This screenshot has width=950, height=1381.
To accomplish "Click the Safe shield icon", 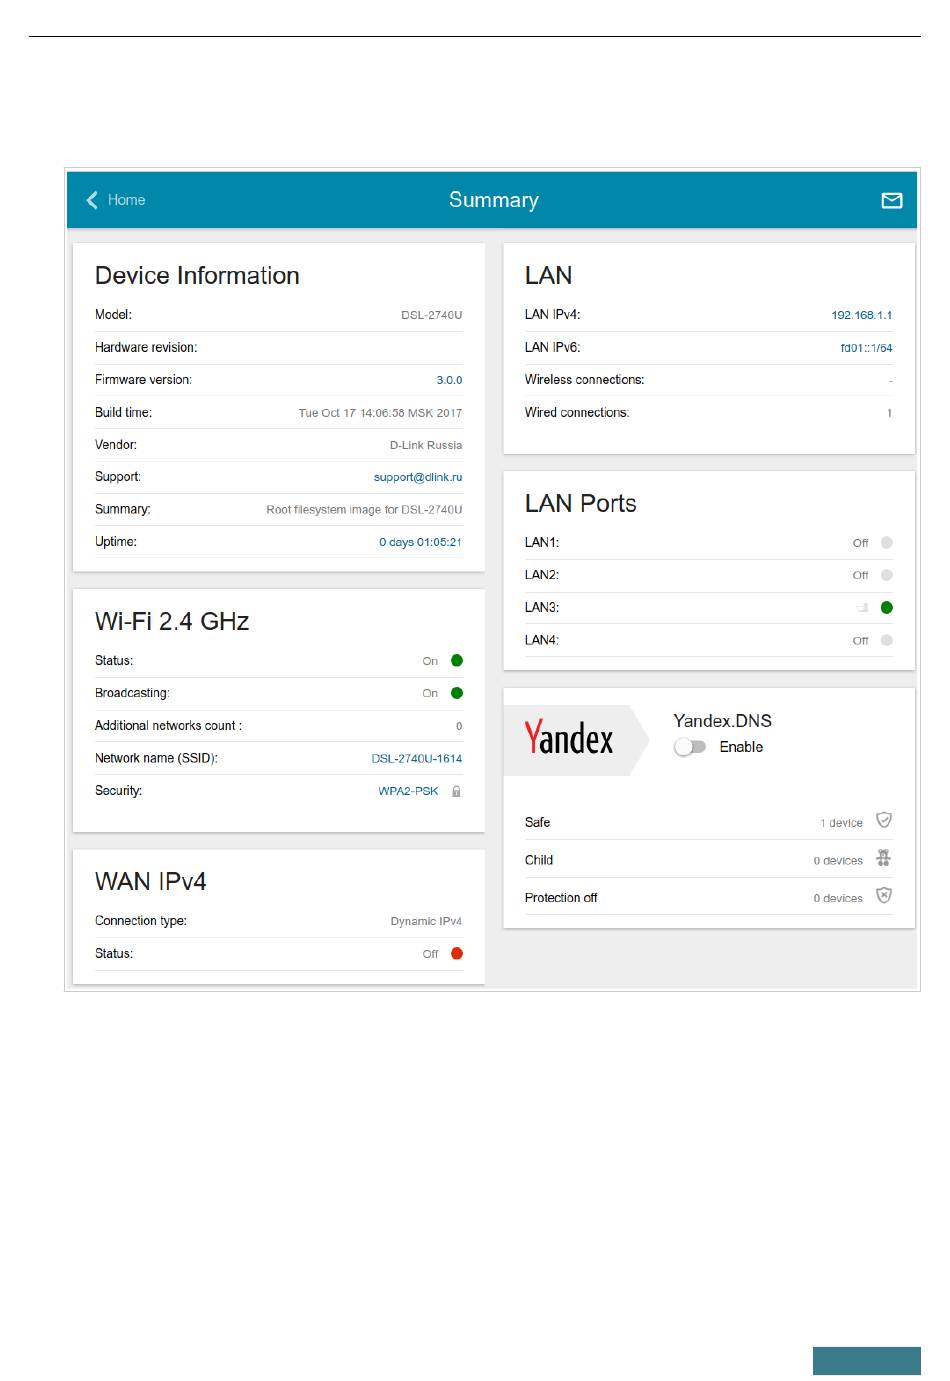I will 884,820.
